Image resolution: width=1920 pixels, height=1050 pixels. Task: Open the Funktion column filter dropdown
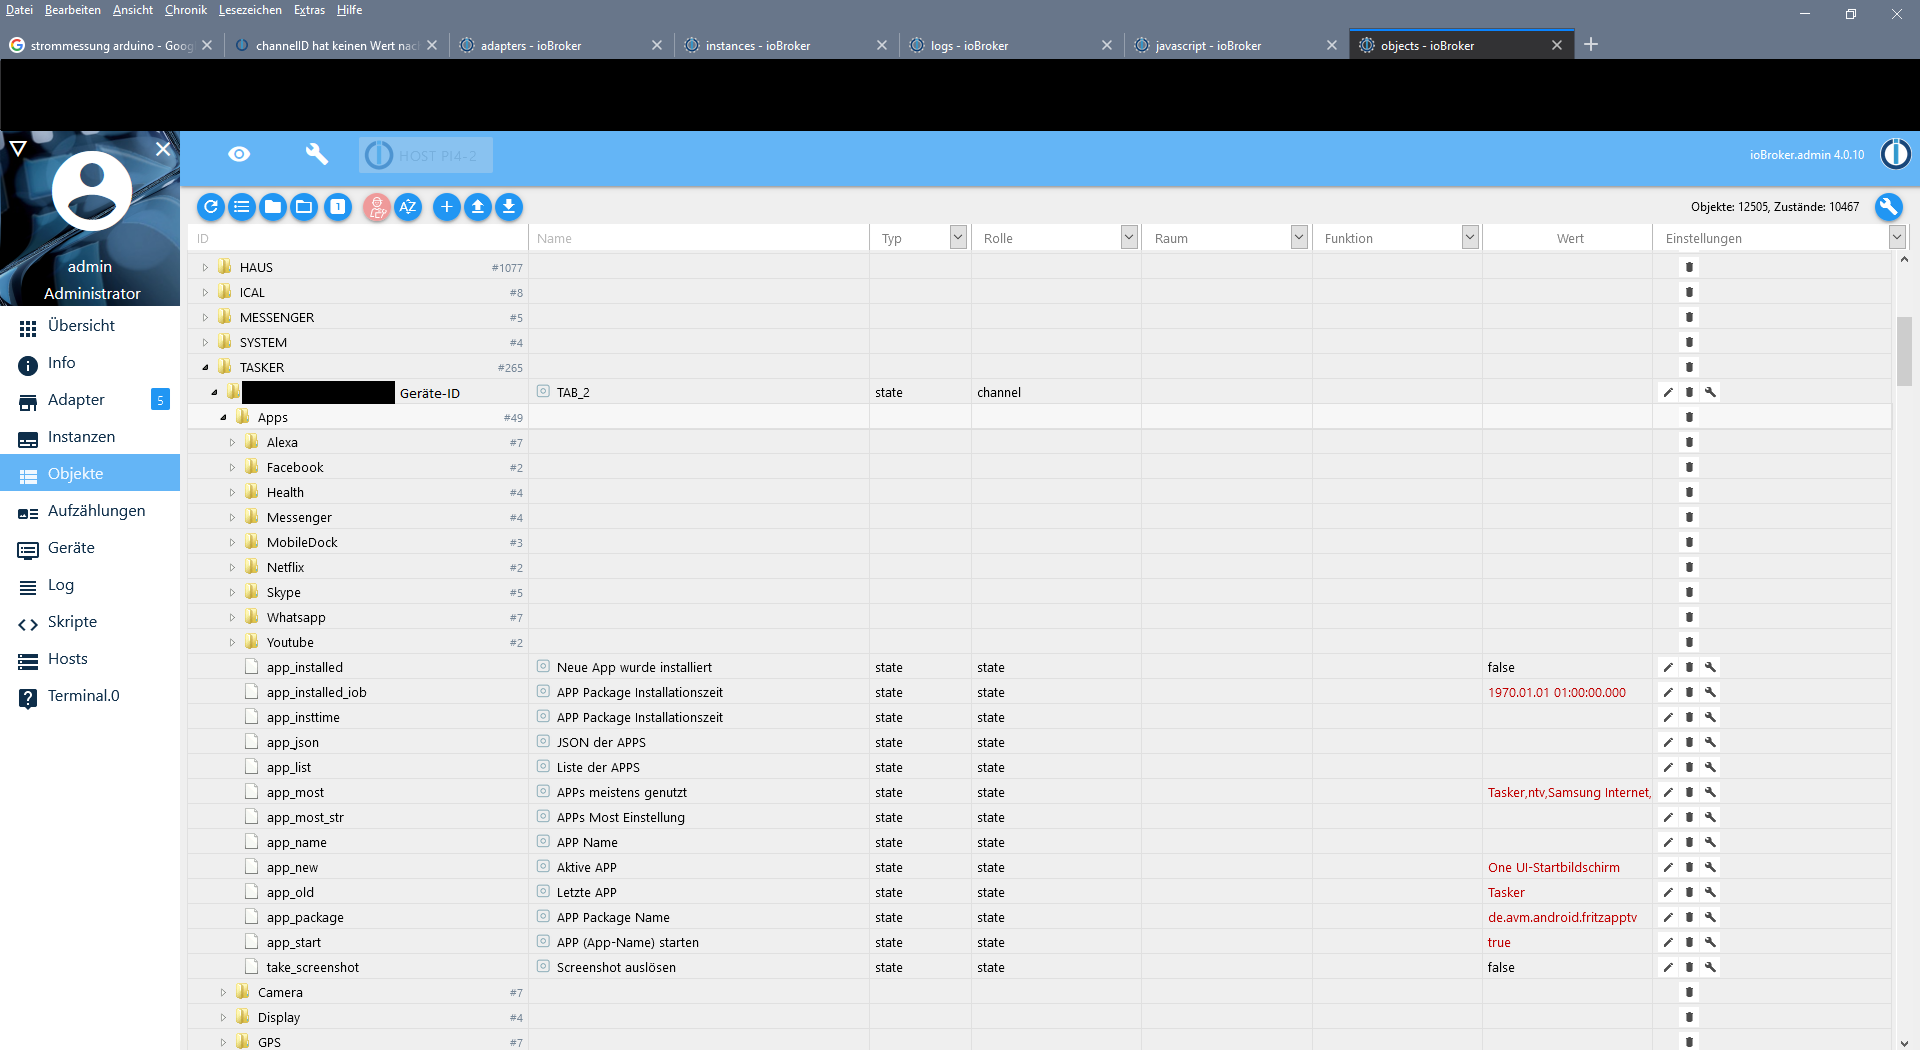(1470, 237)
